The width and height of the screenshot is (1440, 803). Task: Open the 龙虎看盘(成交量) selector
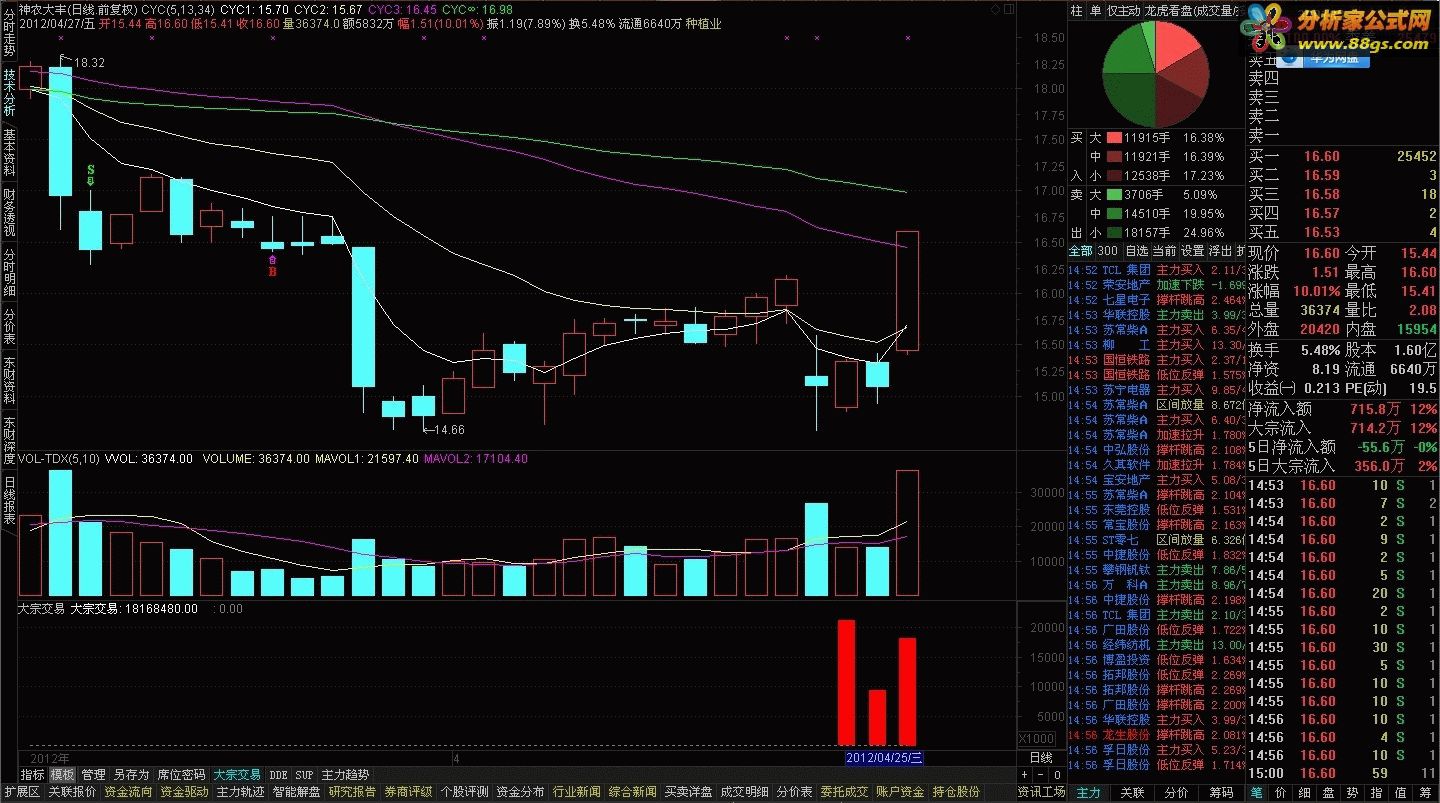coord(1190,10)
